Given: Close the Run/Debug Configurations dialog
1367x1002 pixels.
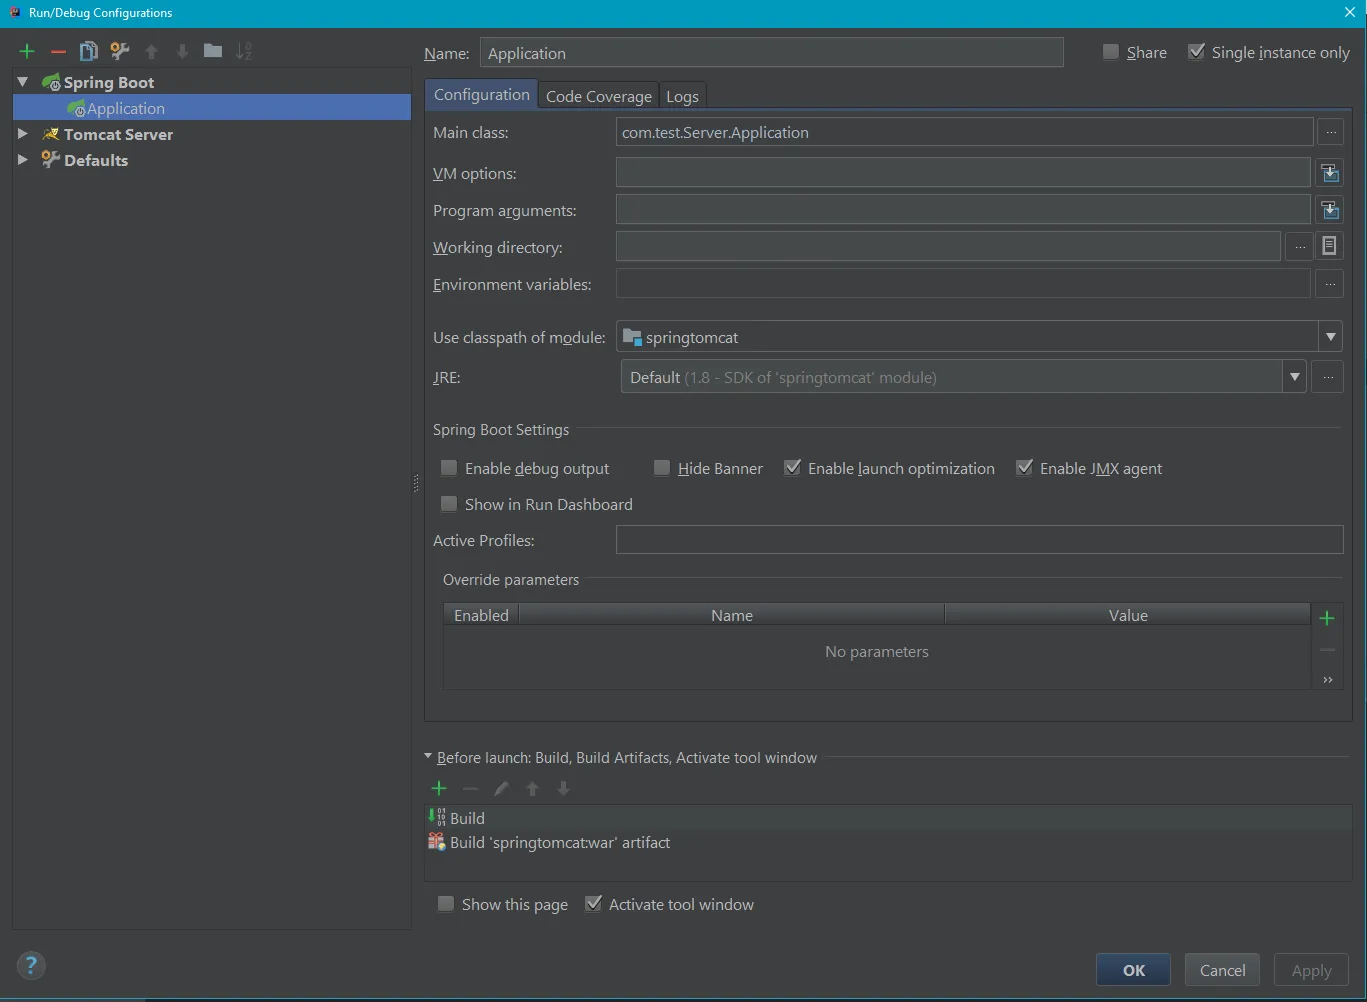Looking at the screenshot, I should point(1350,13).
